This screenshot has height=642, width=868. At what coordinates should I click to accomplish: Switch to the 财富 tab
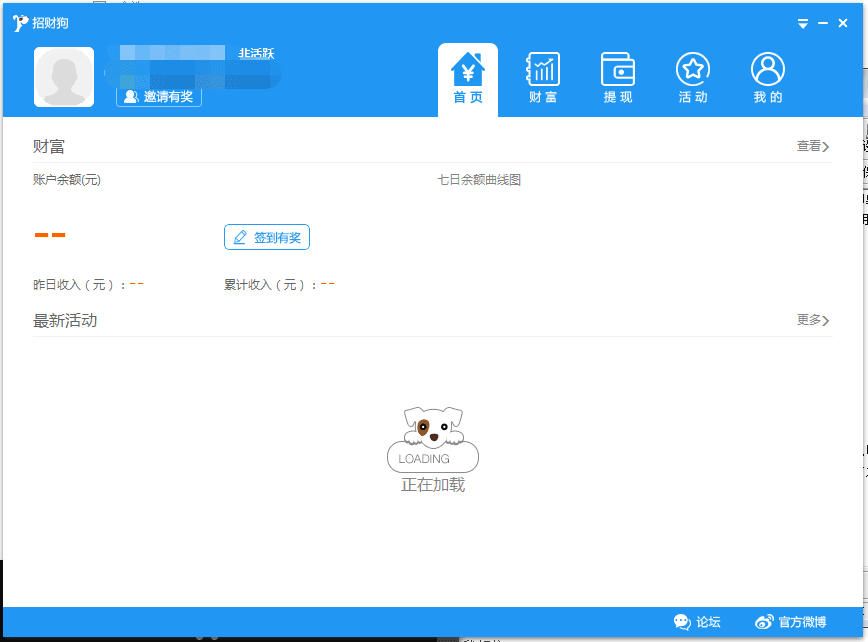[542, 78]
